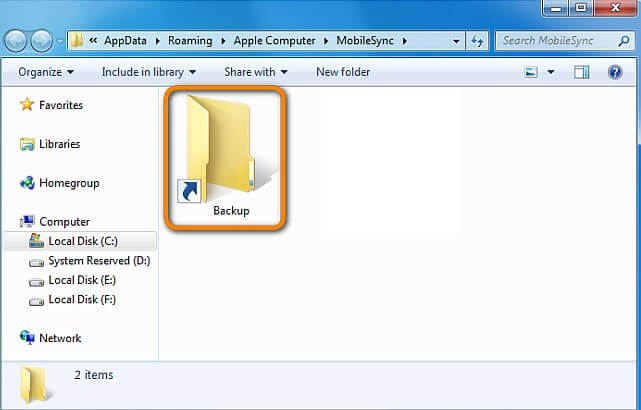Viewport: 641px width, 410px height.
Task: Click the Network icon
Action: click(x=27, y=338)
